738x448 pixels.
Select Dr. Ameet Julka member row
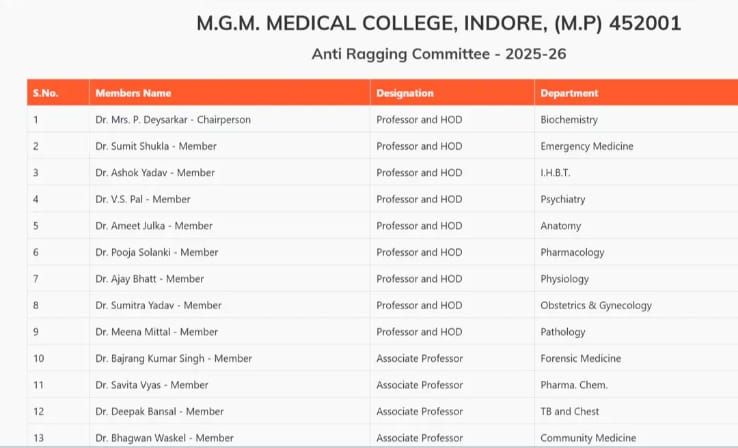coord(154,226)
